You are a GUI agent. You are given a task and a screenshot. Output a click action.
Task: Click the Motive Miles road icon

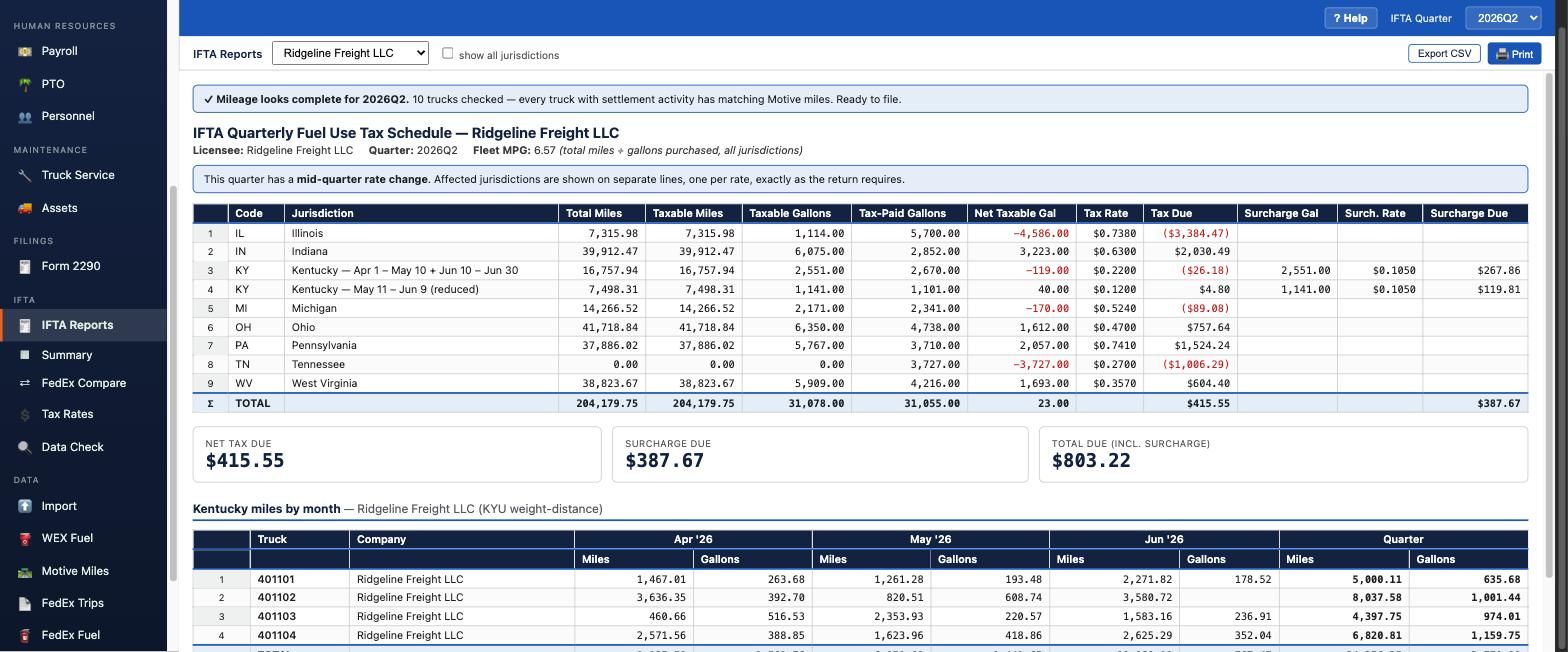coord(25,571)
